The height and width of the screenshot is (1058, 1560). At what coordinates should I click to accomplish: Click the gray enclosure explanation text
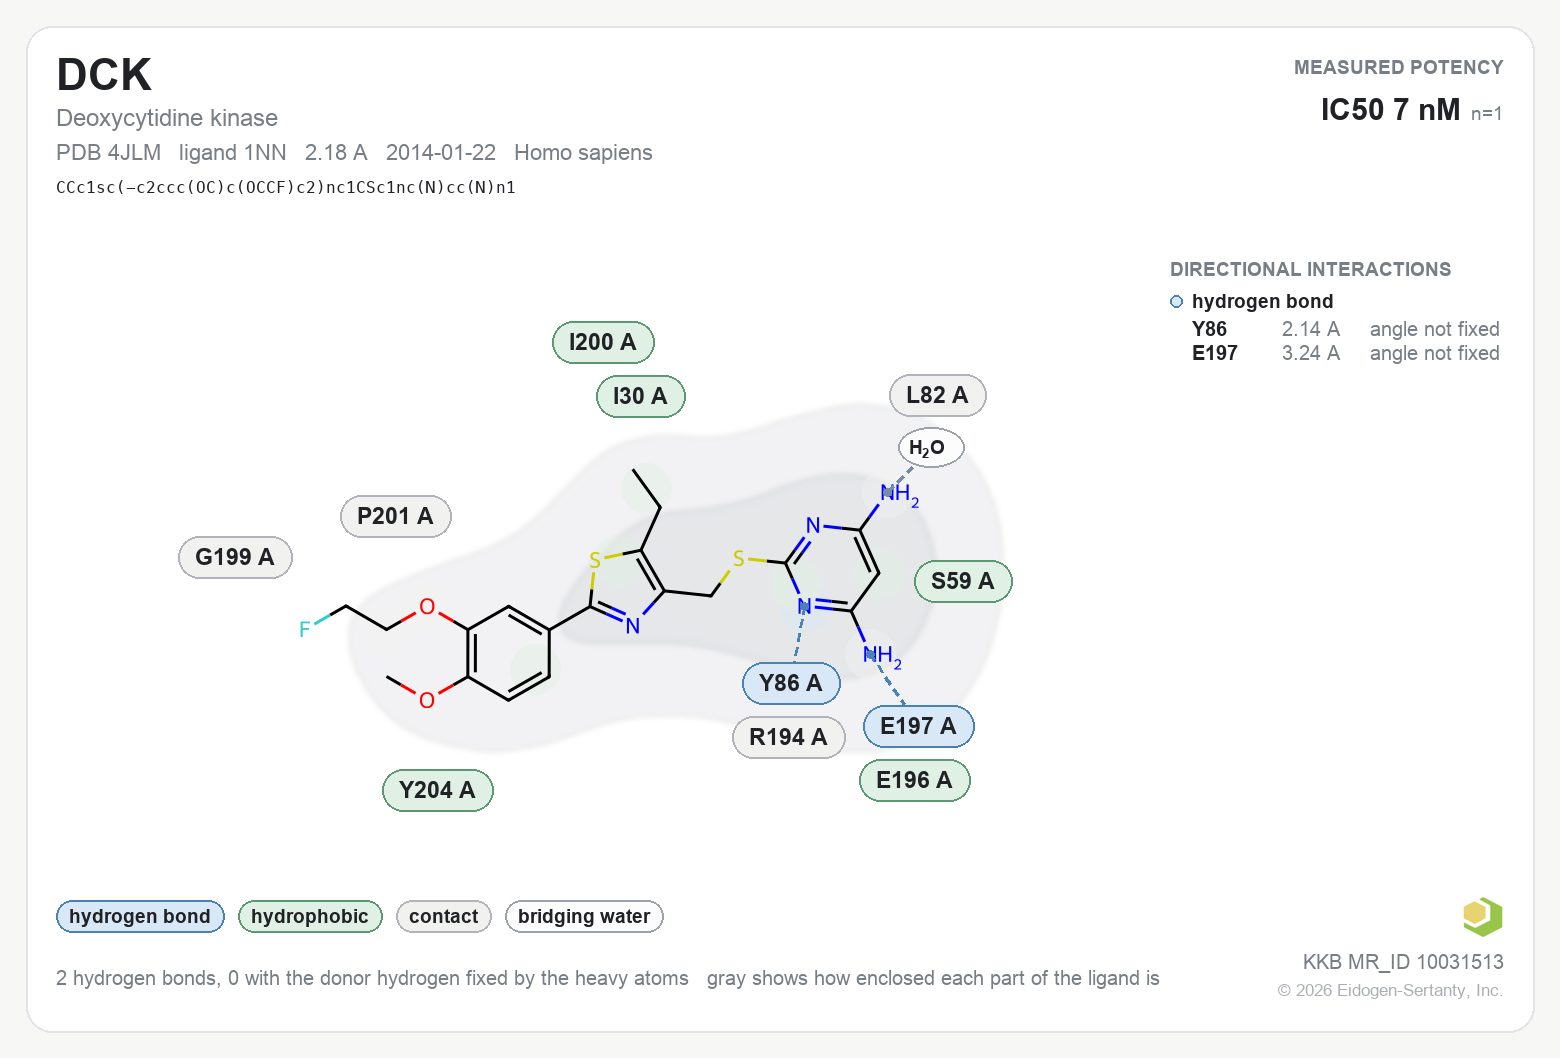[933, 978]
